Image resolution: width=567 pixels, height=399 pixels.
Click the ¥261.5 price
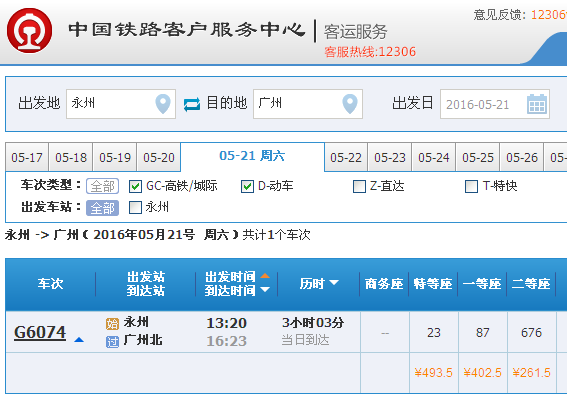tap(531, 373)
